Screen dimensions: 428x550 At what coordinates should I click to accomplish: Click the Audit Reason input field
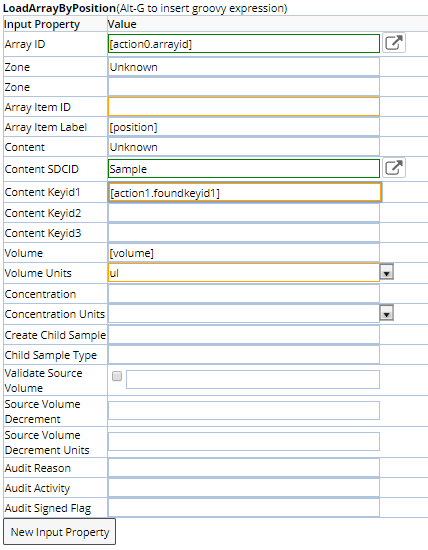[x=244, y=468]
